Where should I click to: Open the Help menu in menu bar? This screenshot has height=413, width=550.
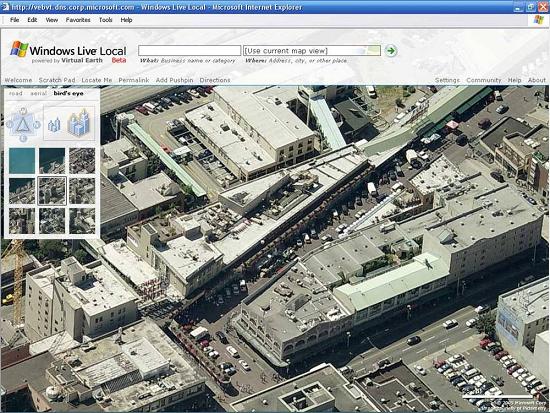pos(126,20)
